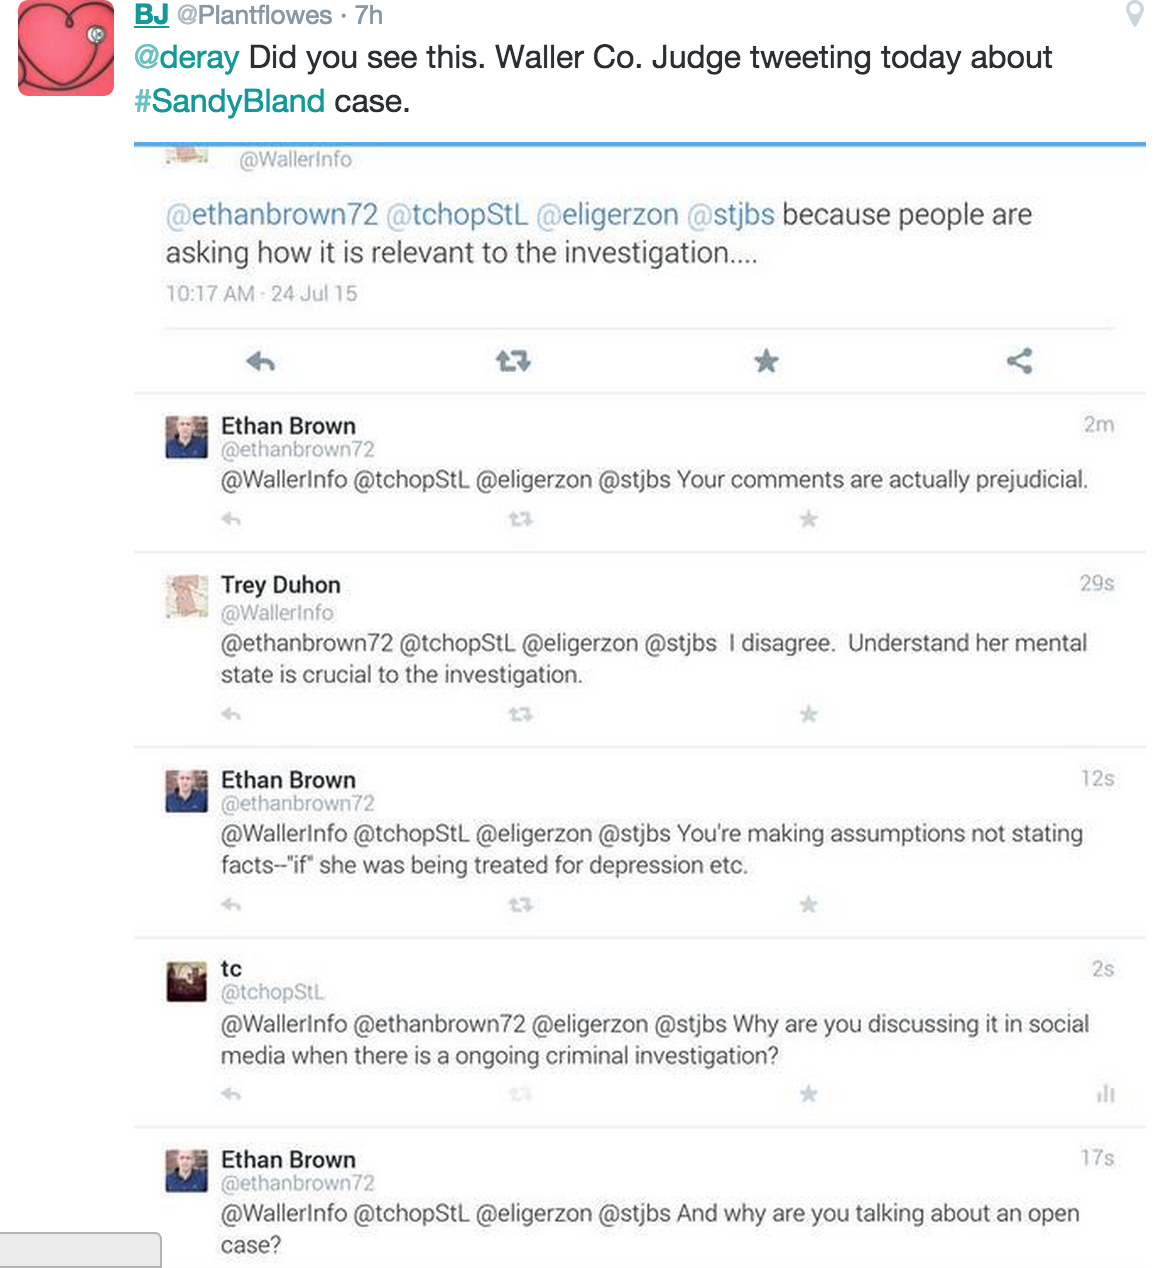The height and width of the screenshot is (1268, 1160).
Task: Open Trey Duhon's avatar thumbnail
Action: [186, 596]
